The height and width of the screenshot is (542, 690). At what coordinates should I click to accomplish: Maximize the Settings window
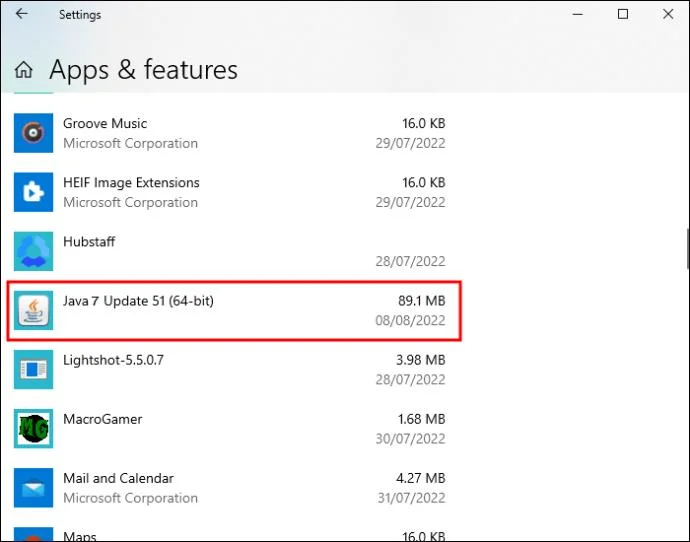click(623, 14)
